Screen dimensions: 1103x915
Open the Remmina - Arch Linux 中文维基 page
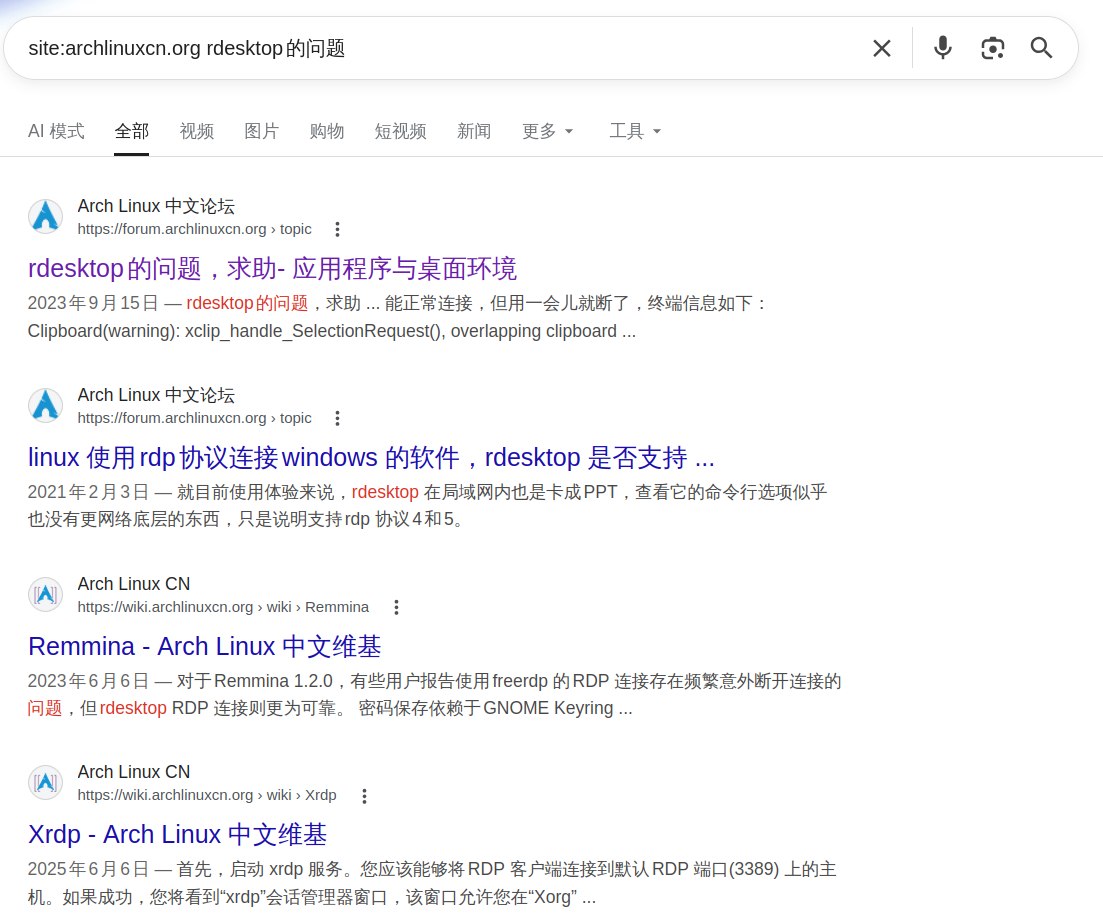tap(203, 646)
